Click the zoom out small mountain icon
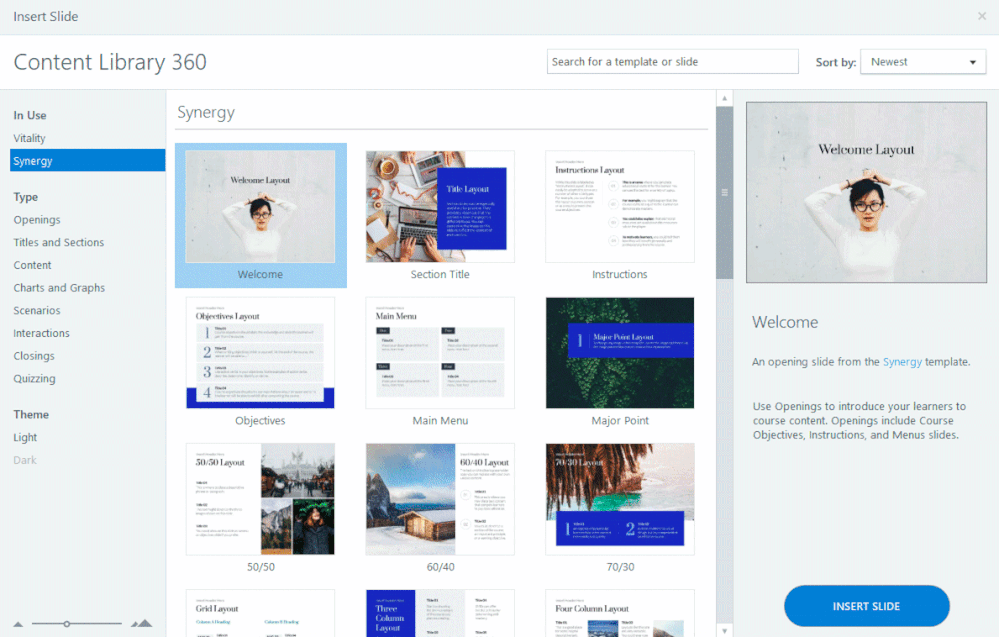 pos(18,624)
